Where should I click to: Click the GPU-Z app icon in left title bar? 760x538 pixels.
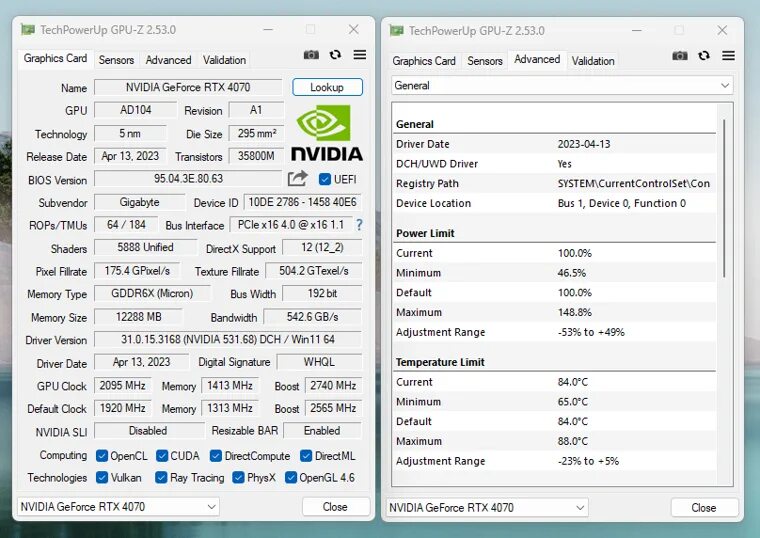28,30
